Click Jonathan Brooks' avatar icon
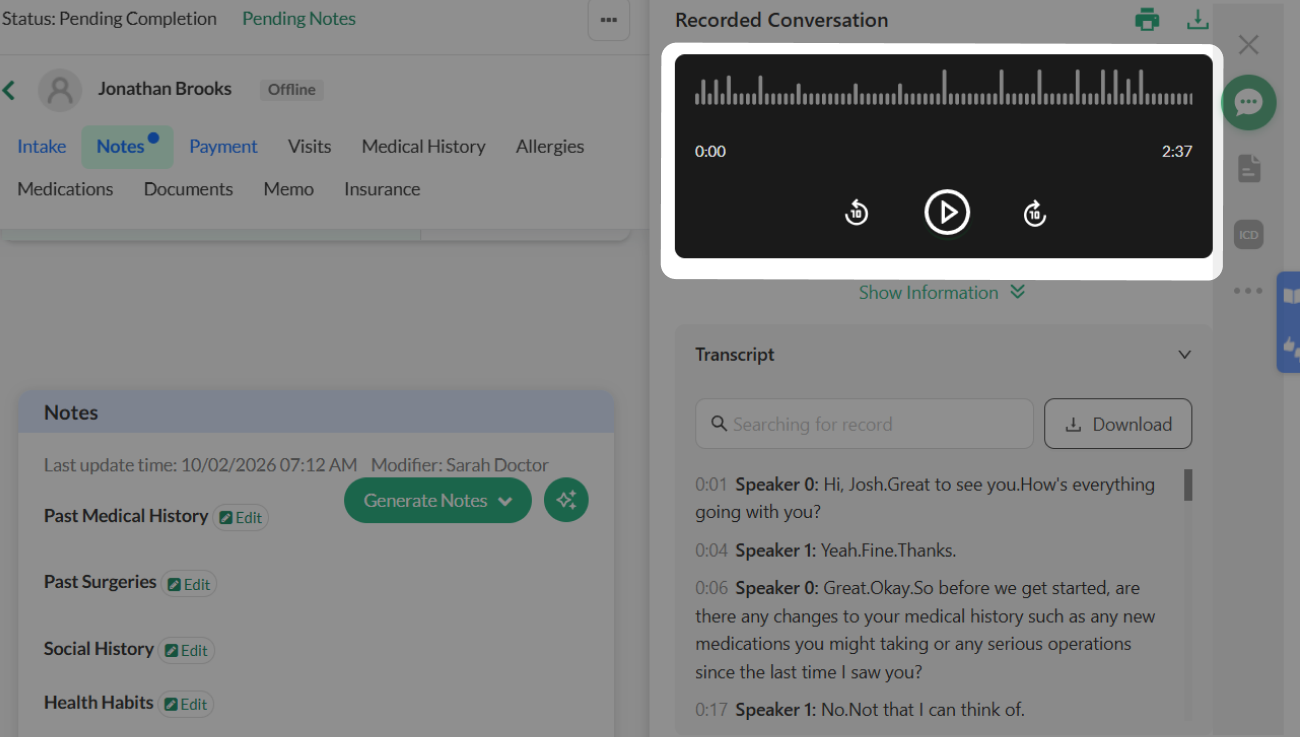 pos(60,90)
